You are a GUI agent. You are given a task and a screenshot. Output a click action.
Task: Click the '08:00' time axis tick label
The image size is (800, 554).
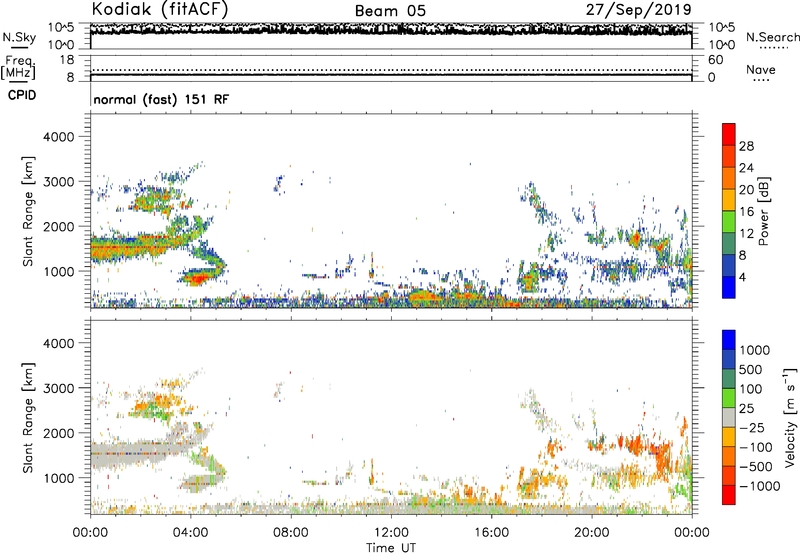[x=291, y=533]
